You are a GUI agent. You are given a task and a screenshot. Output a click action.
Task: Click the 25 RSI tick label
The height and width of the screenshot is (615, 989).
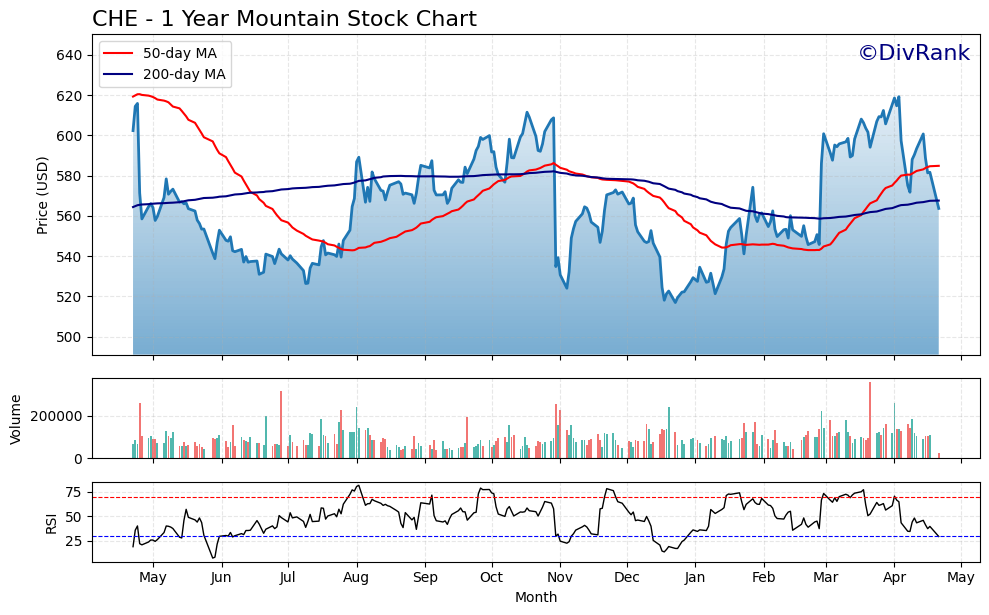(x=74, y=541)
